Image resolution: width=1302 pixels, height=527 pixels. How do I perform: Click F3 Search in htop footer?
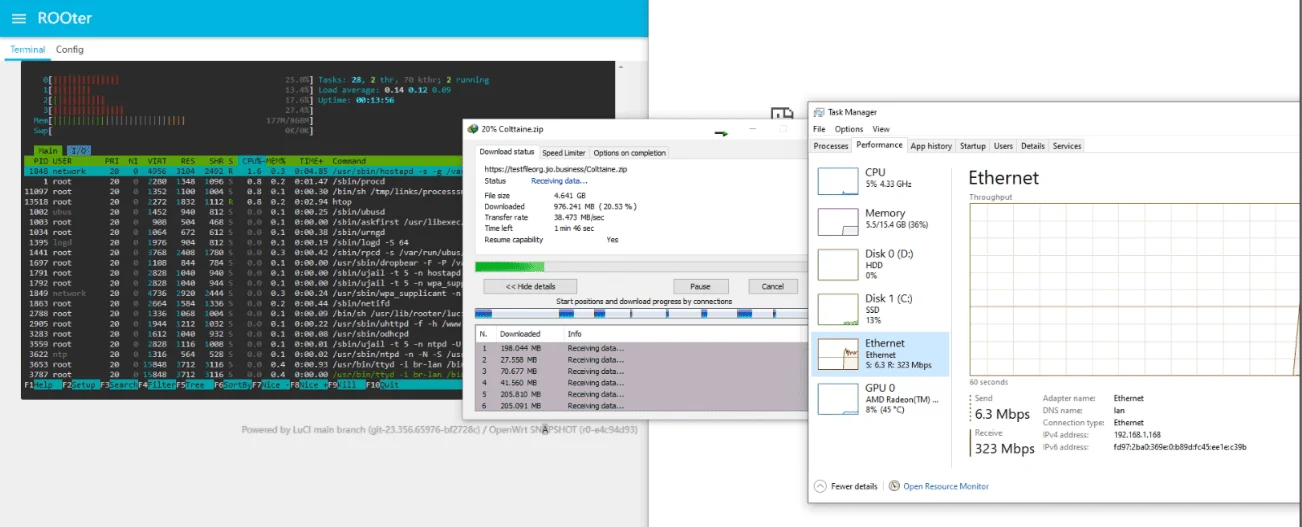coord(119,385)
